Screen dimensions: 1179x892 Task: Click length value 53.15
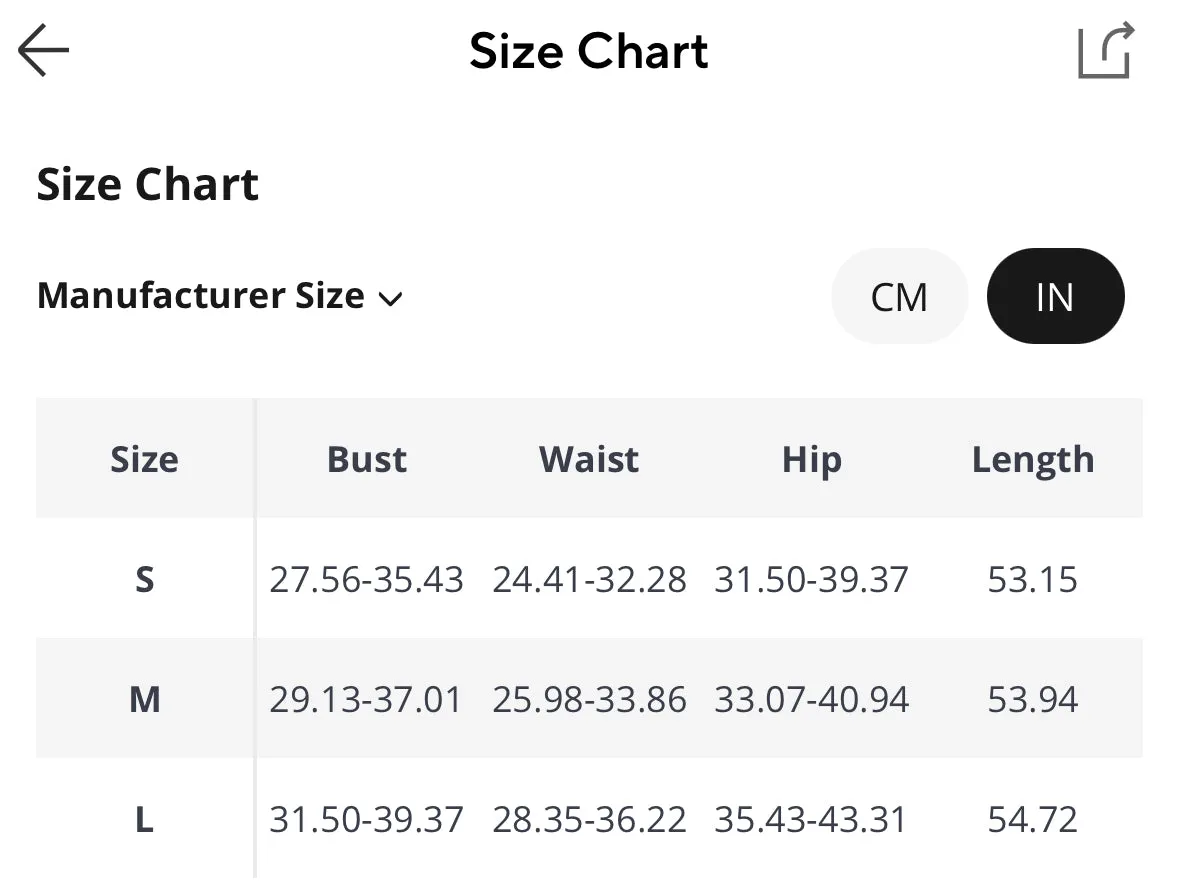click(1032, 579)
